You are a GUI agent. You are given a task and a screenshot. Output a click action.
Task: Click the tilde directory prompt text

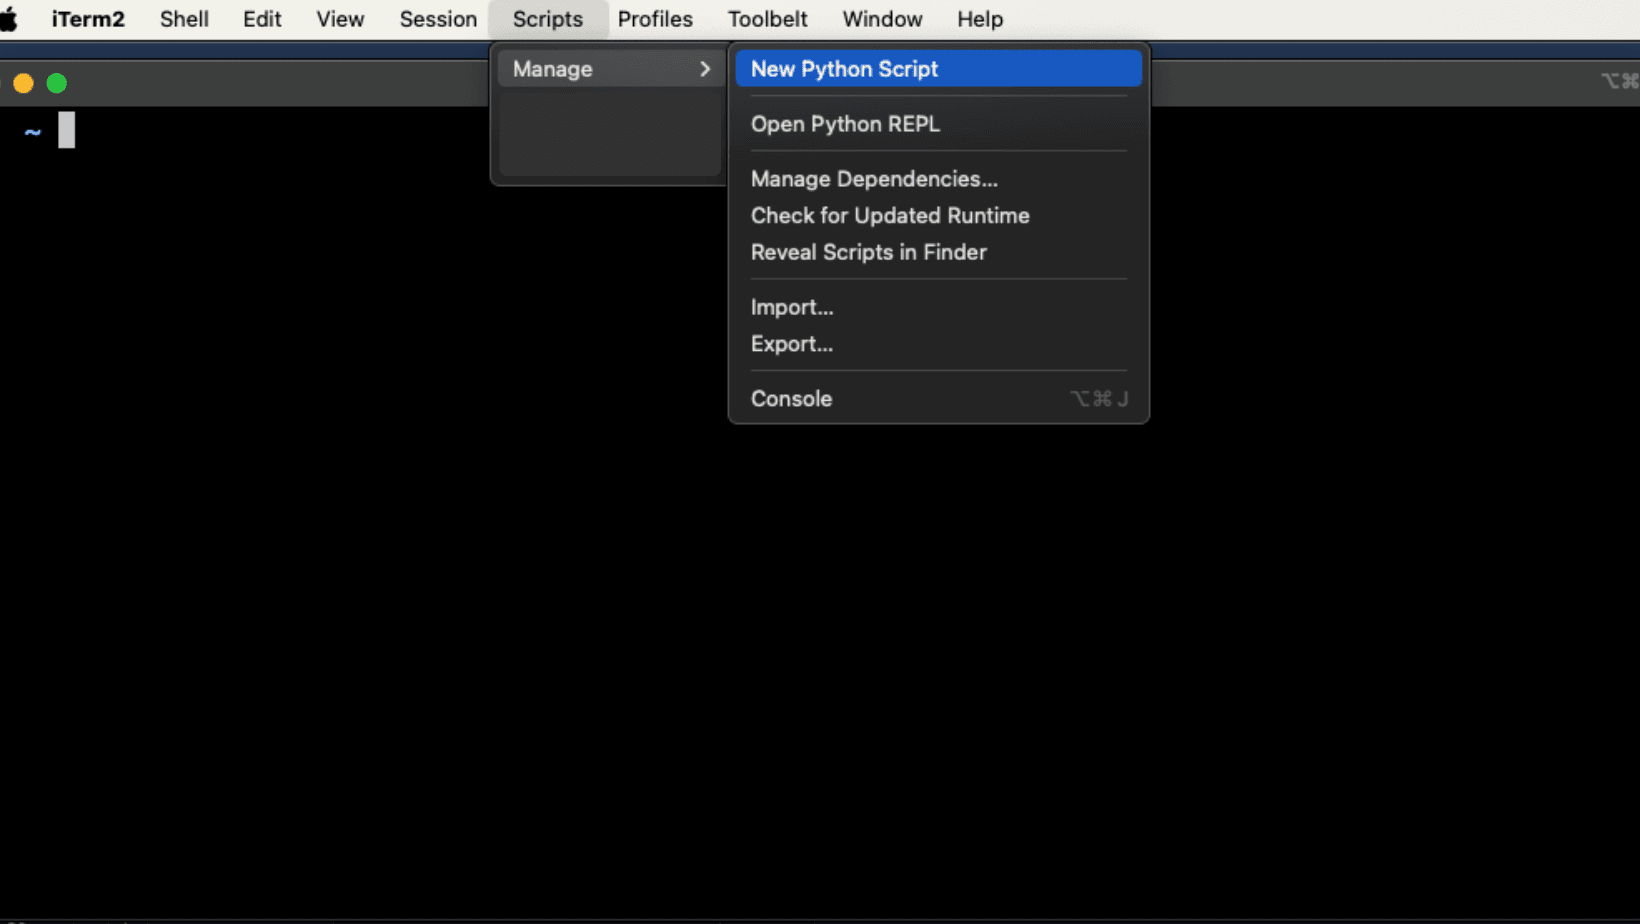tap(33, 132)
